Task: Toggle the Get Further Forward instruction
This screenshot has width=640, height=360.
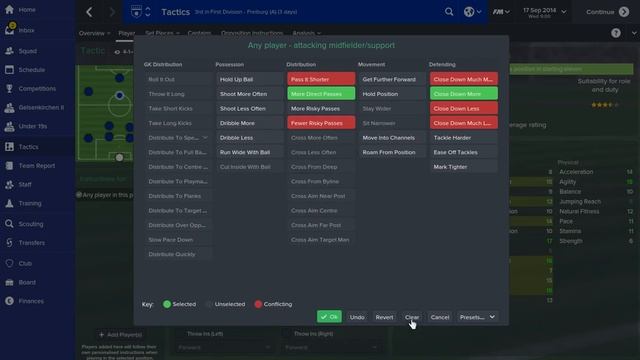Action: point(392,79)
